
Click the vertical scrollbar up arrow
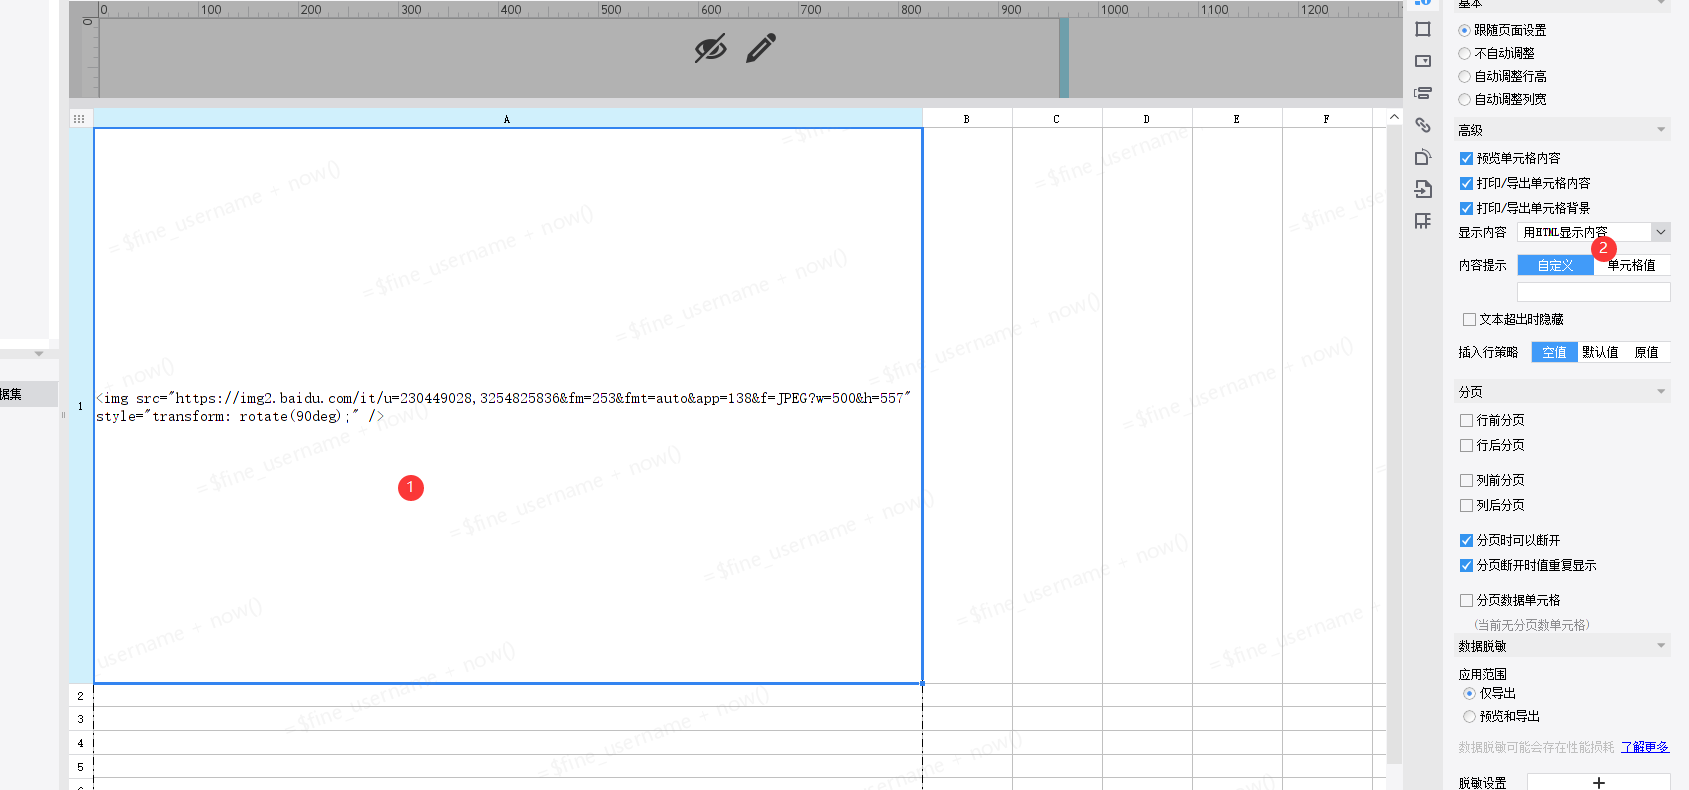1394,118
